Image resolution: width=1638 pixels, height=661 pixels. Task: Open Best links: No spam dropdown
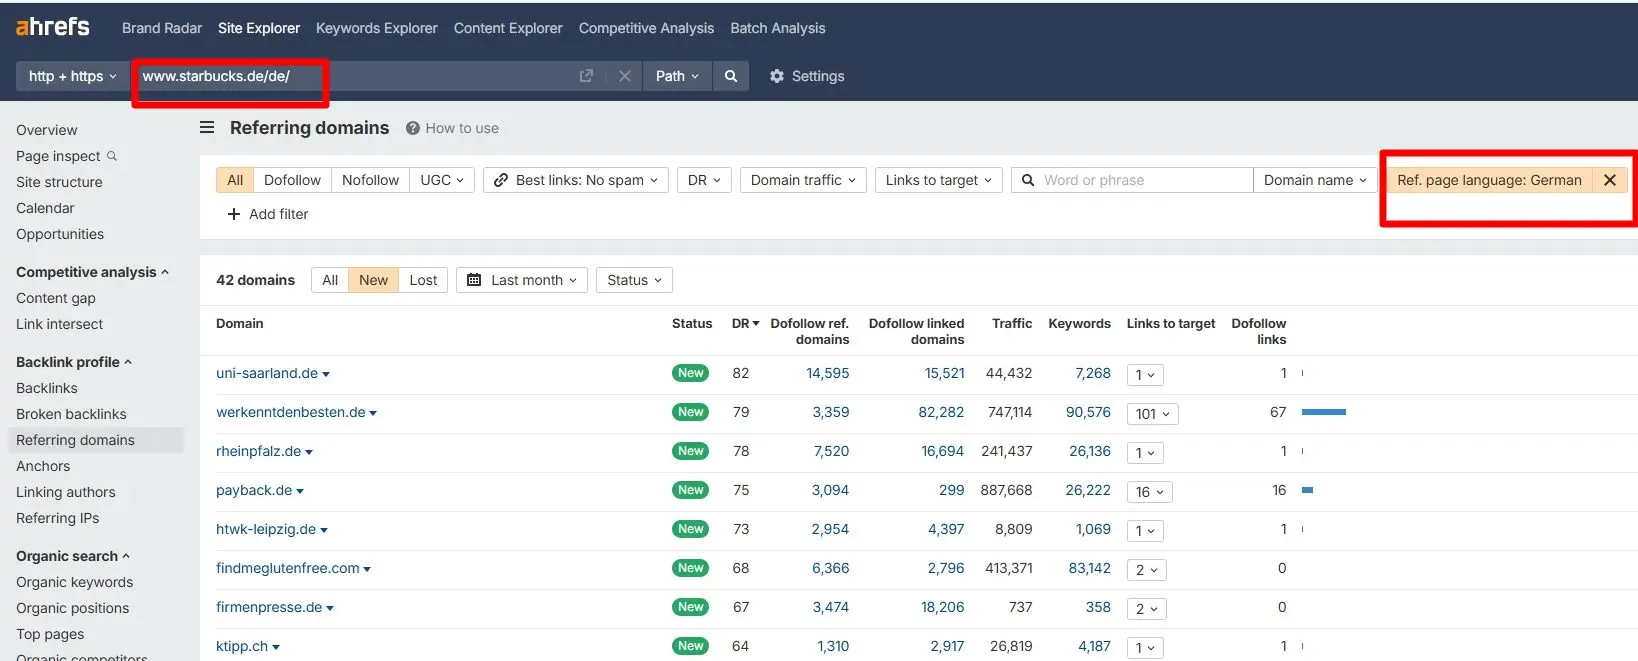point(576,180)
